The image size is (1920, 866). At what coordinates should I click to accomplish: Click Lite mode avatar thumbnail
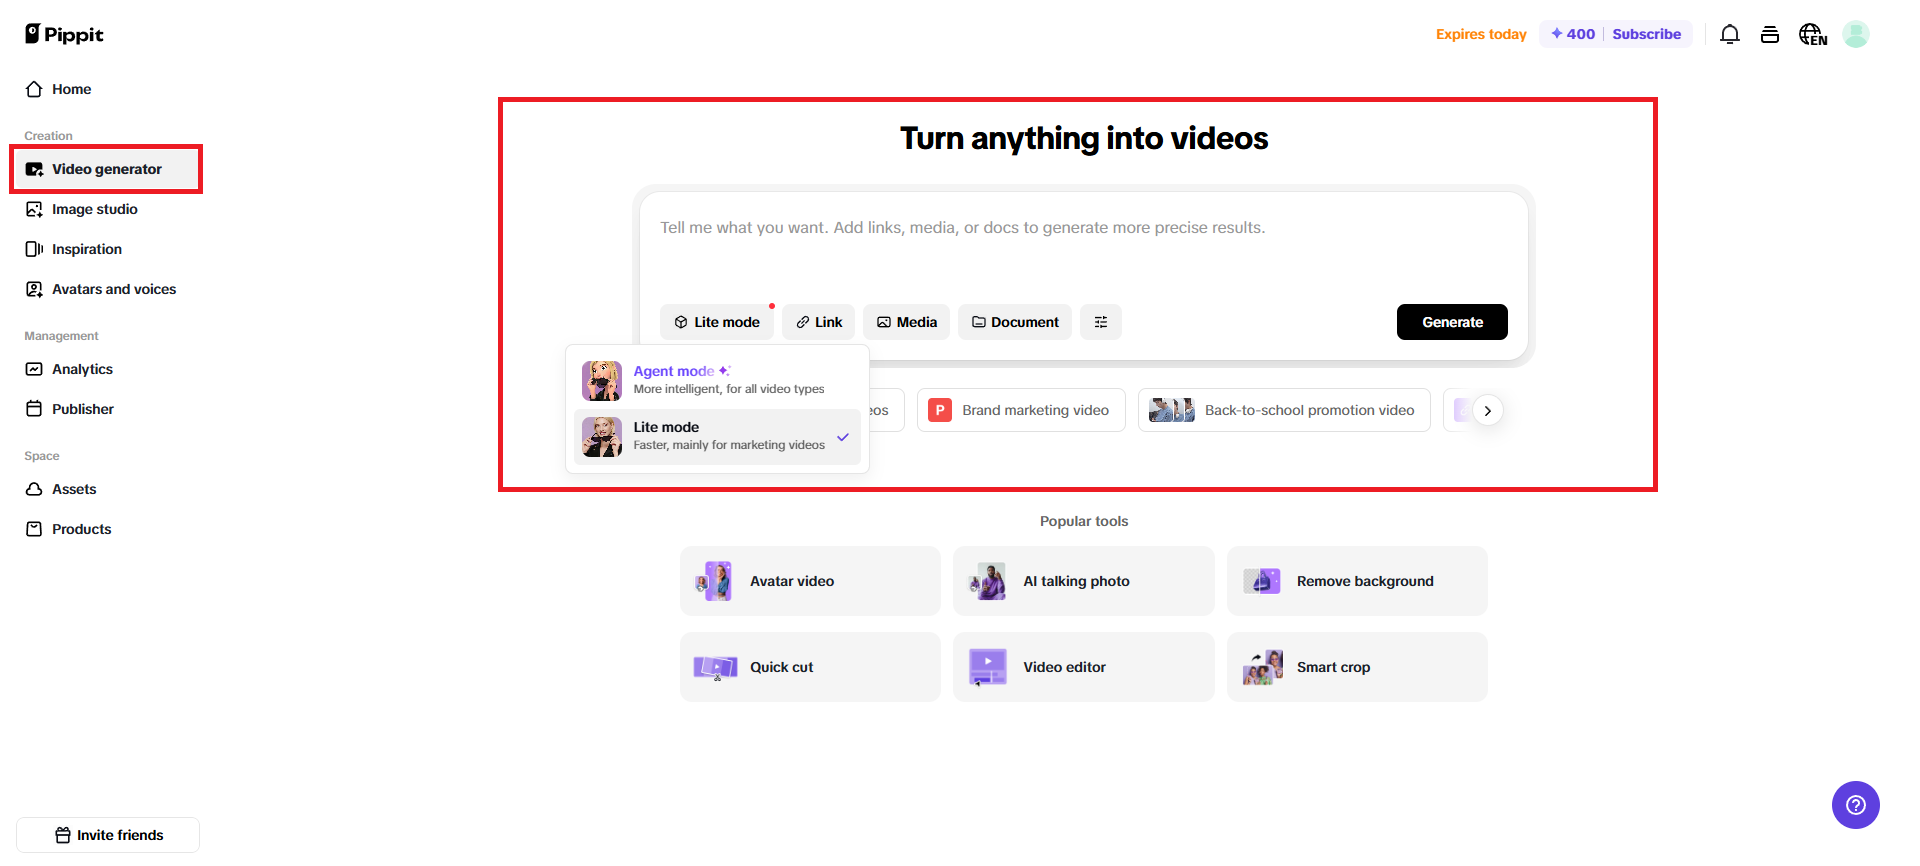point(602,437)
